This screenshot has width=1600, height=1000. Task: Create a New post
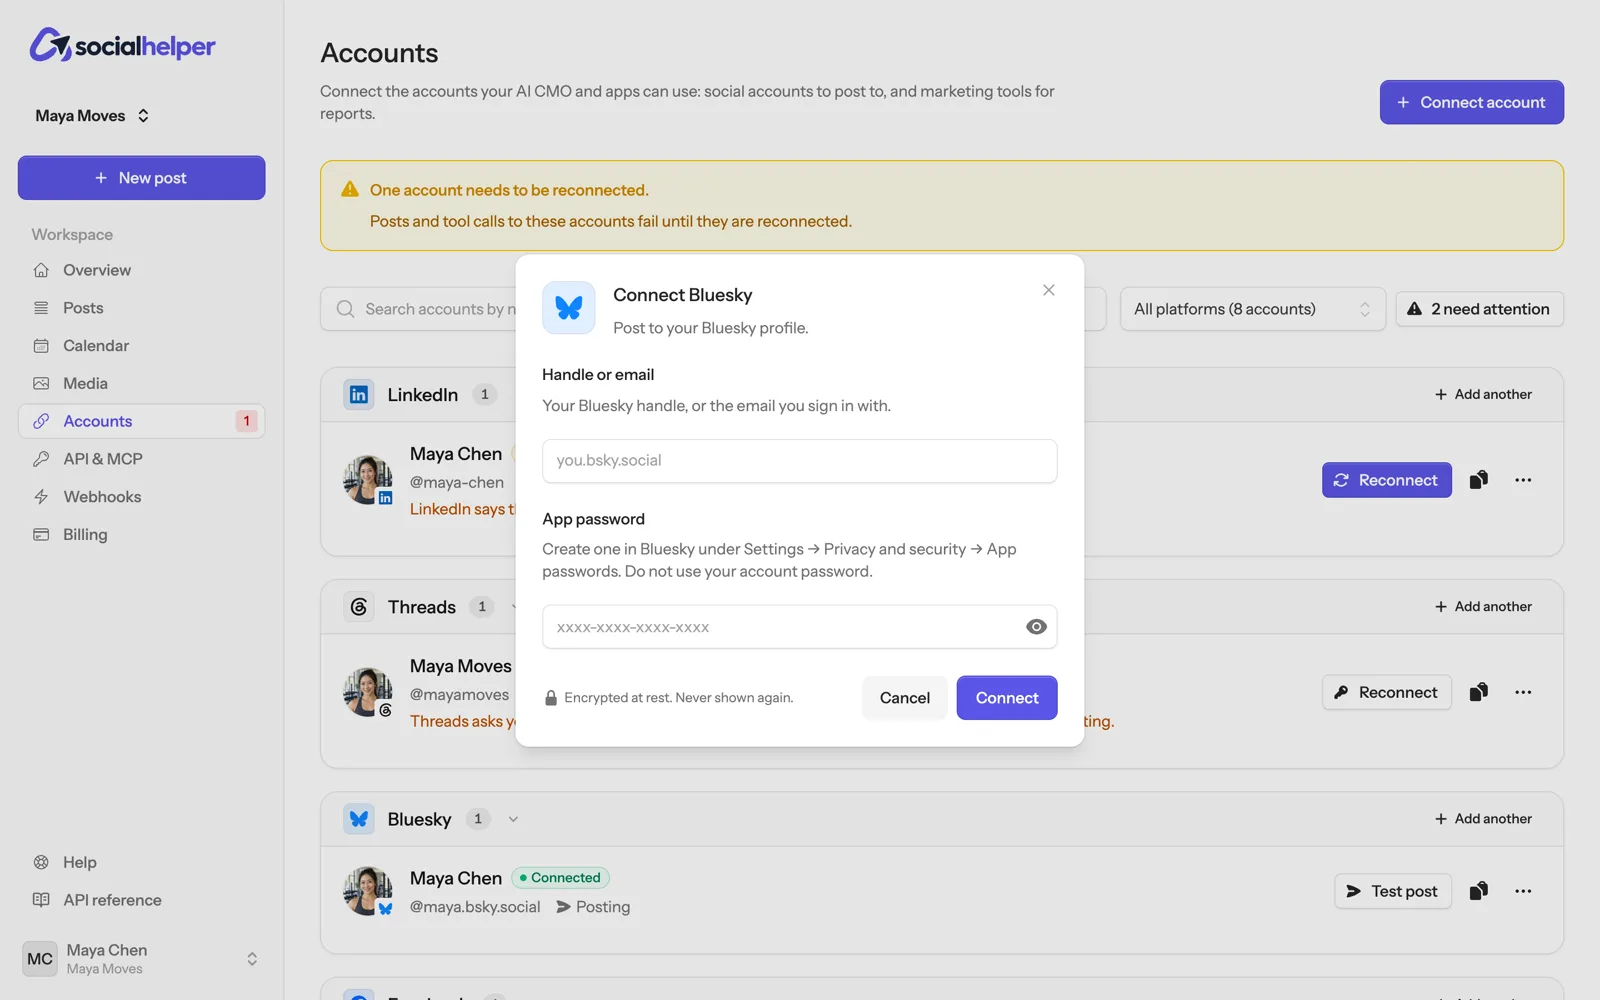pos(141,178)
